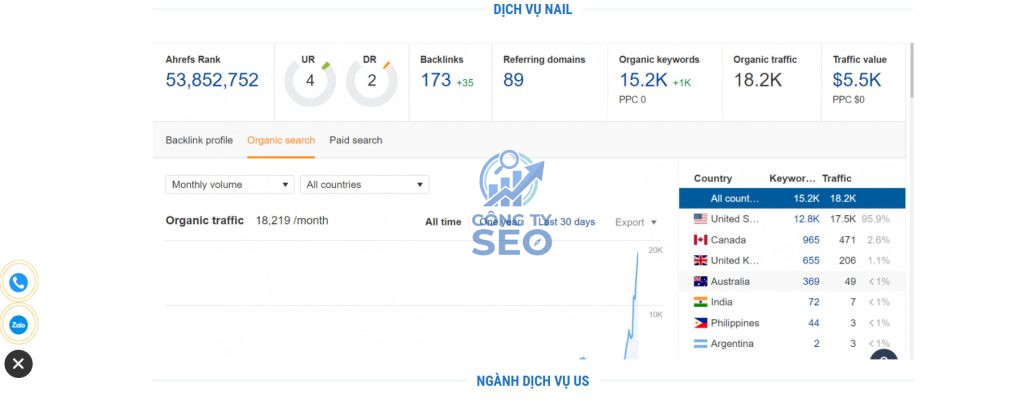Click the Canada flag icon
Screen dimensions: 1024x414
tap(700, 240)
